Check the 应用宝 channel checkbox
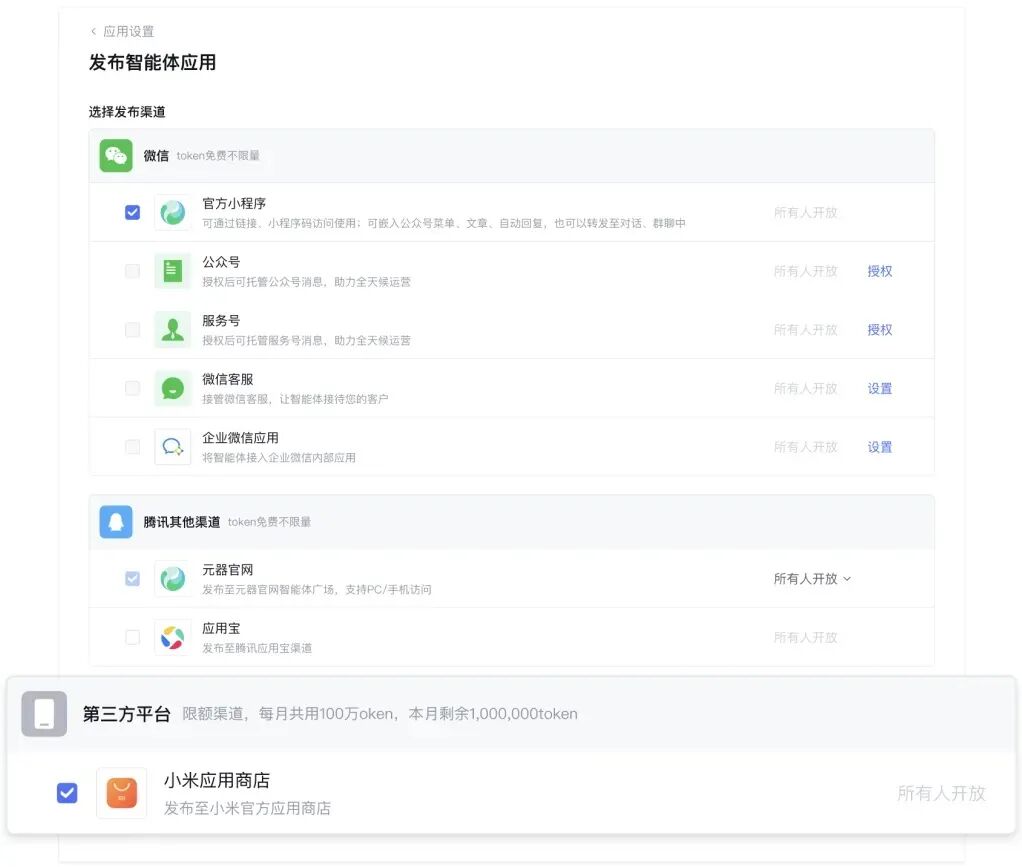This screenshot has height=867, width=1022. 131,636
